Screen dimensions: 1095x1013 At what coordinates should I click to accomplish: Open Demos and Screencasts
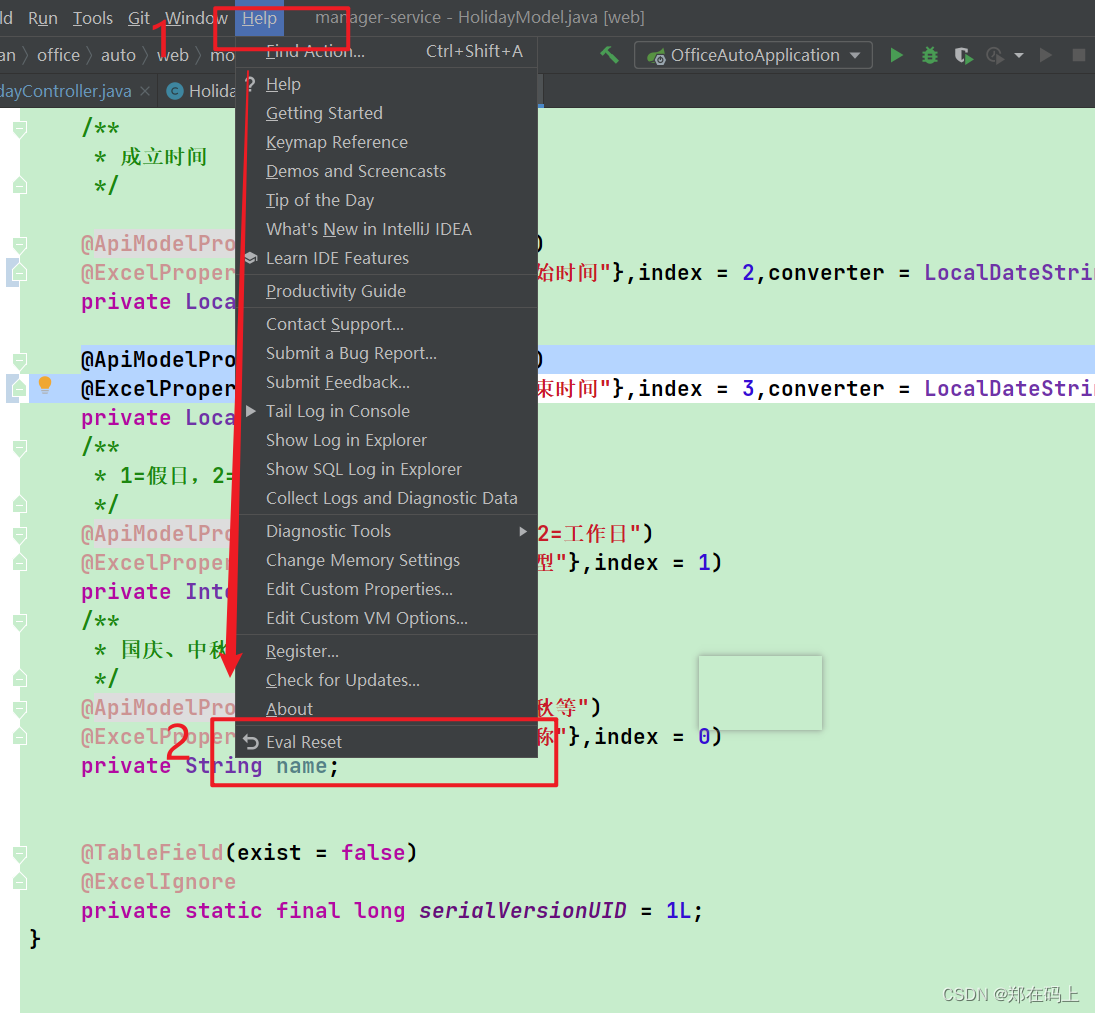[x=388, y=171]
